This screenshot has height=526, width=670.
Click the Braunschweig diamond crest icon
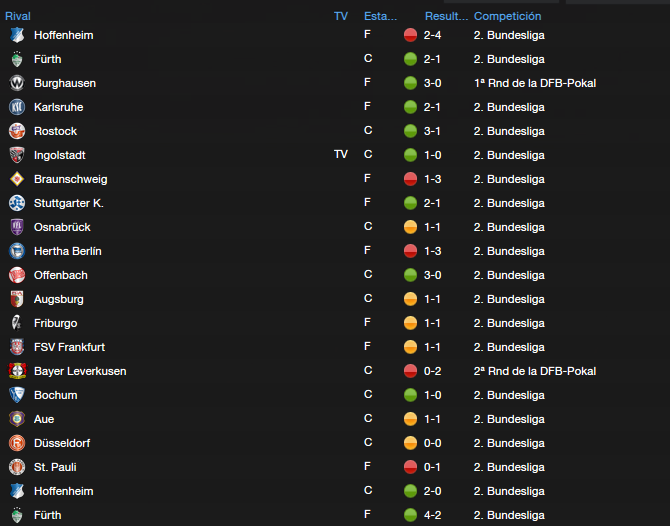click(17, 179)
